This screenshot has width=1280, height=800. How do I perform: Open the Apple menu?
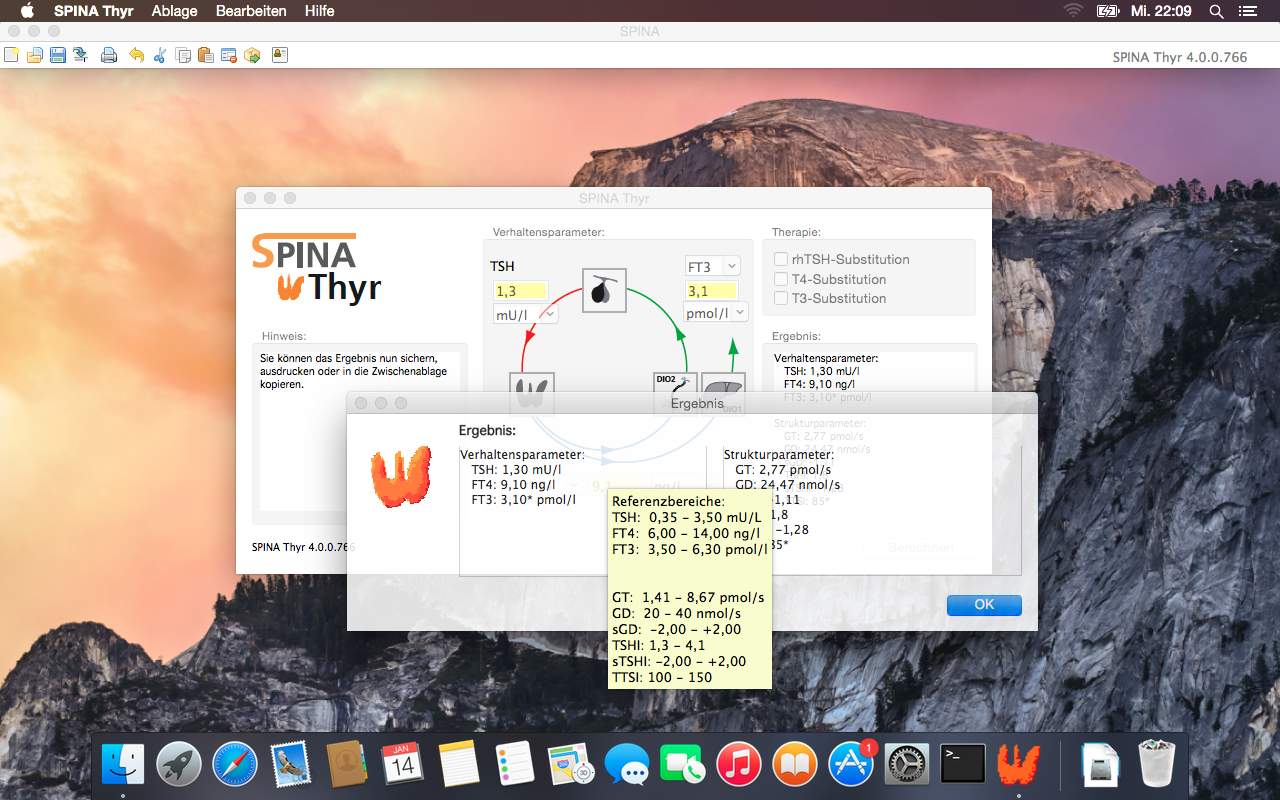27,11
